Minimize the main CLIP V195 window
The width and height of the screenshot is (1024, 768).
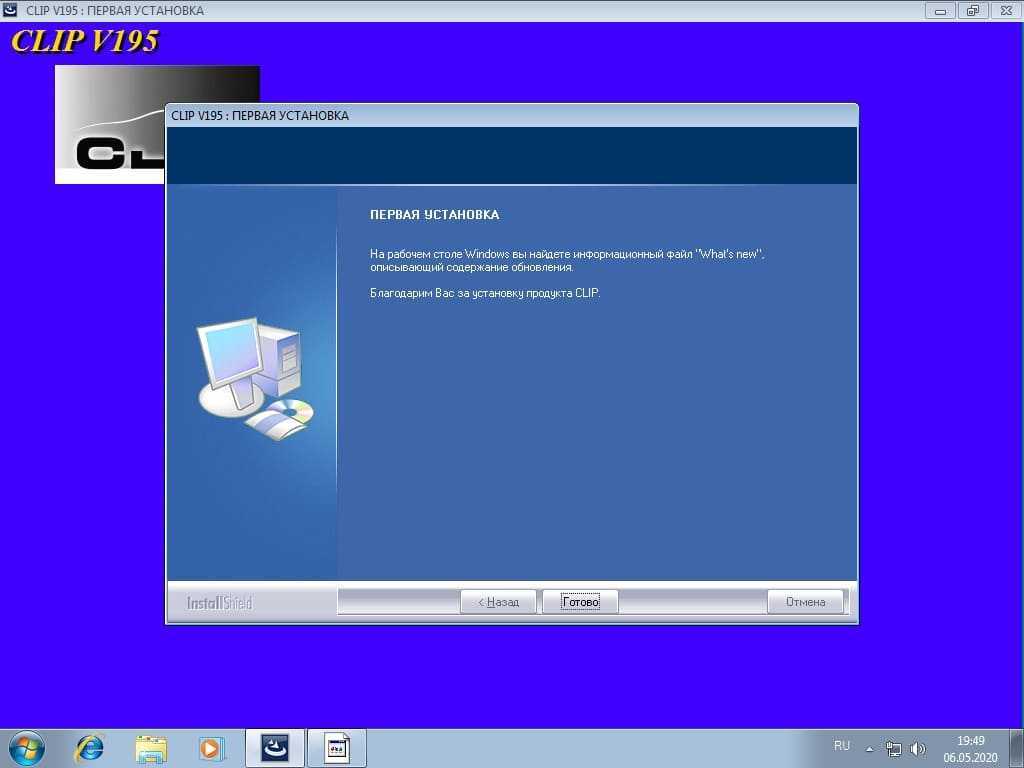[940, 10]
